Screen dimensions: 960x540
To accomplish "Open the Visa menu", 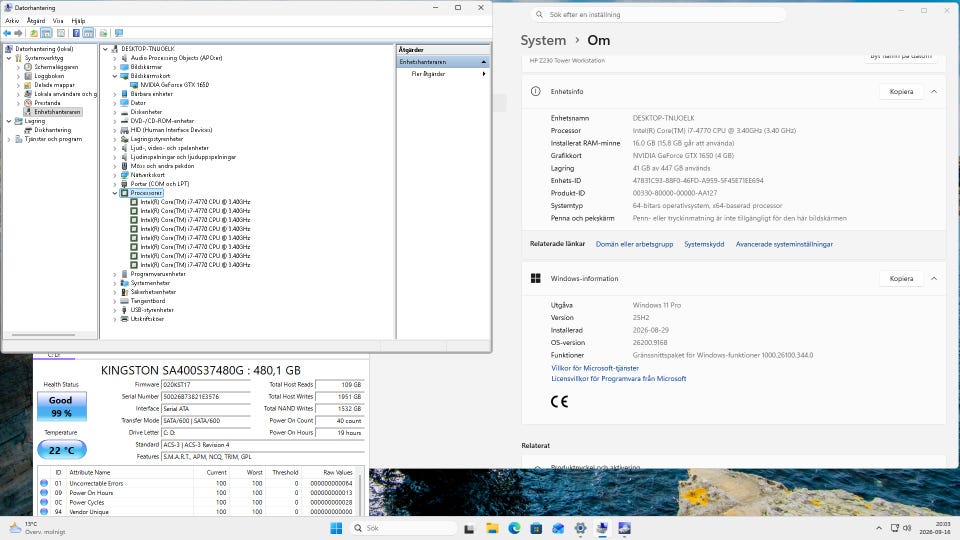I will [x=58, y=21].
